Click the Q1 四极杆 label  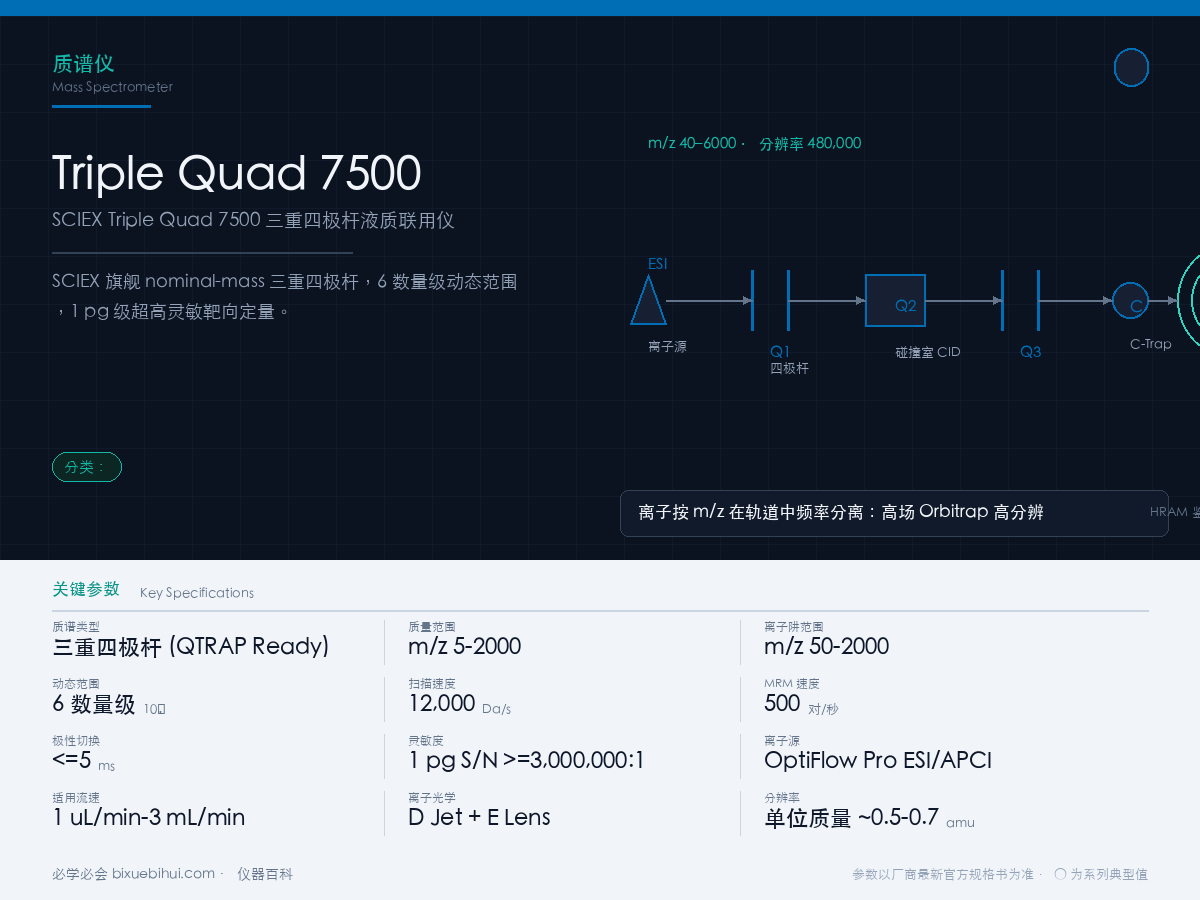click(789, 359)
